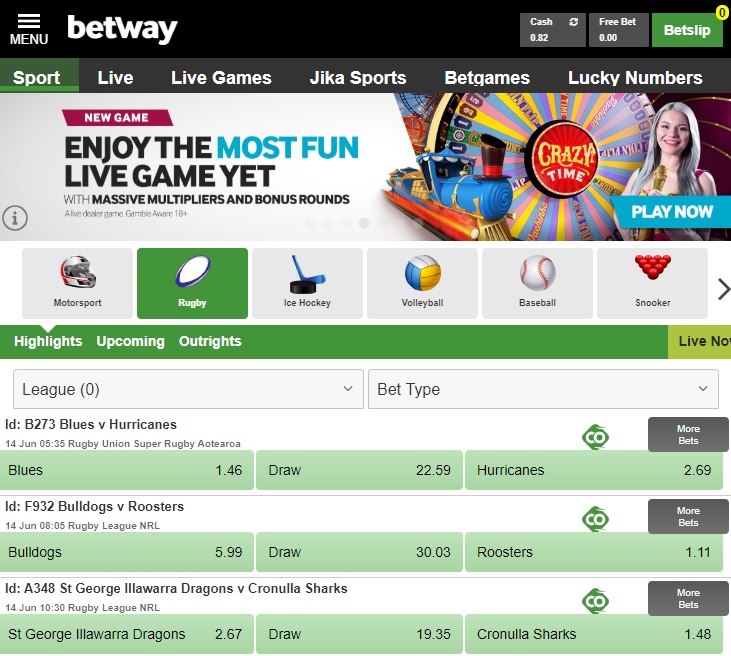Choose the Snooker sport tile
The height and width of the screenshot is (656, 731).
(x=652, y=283)
